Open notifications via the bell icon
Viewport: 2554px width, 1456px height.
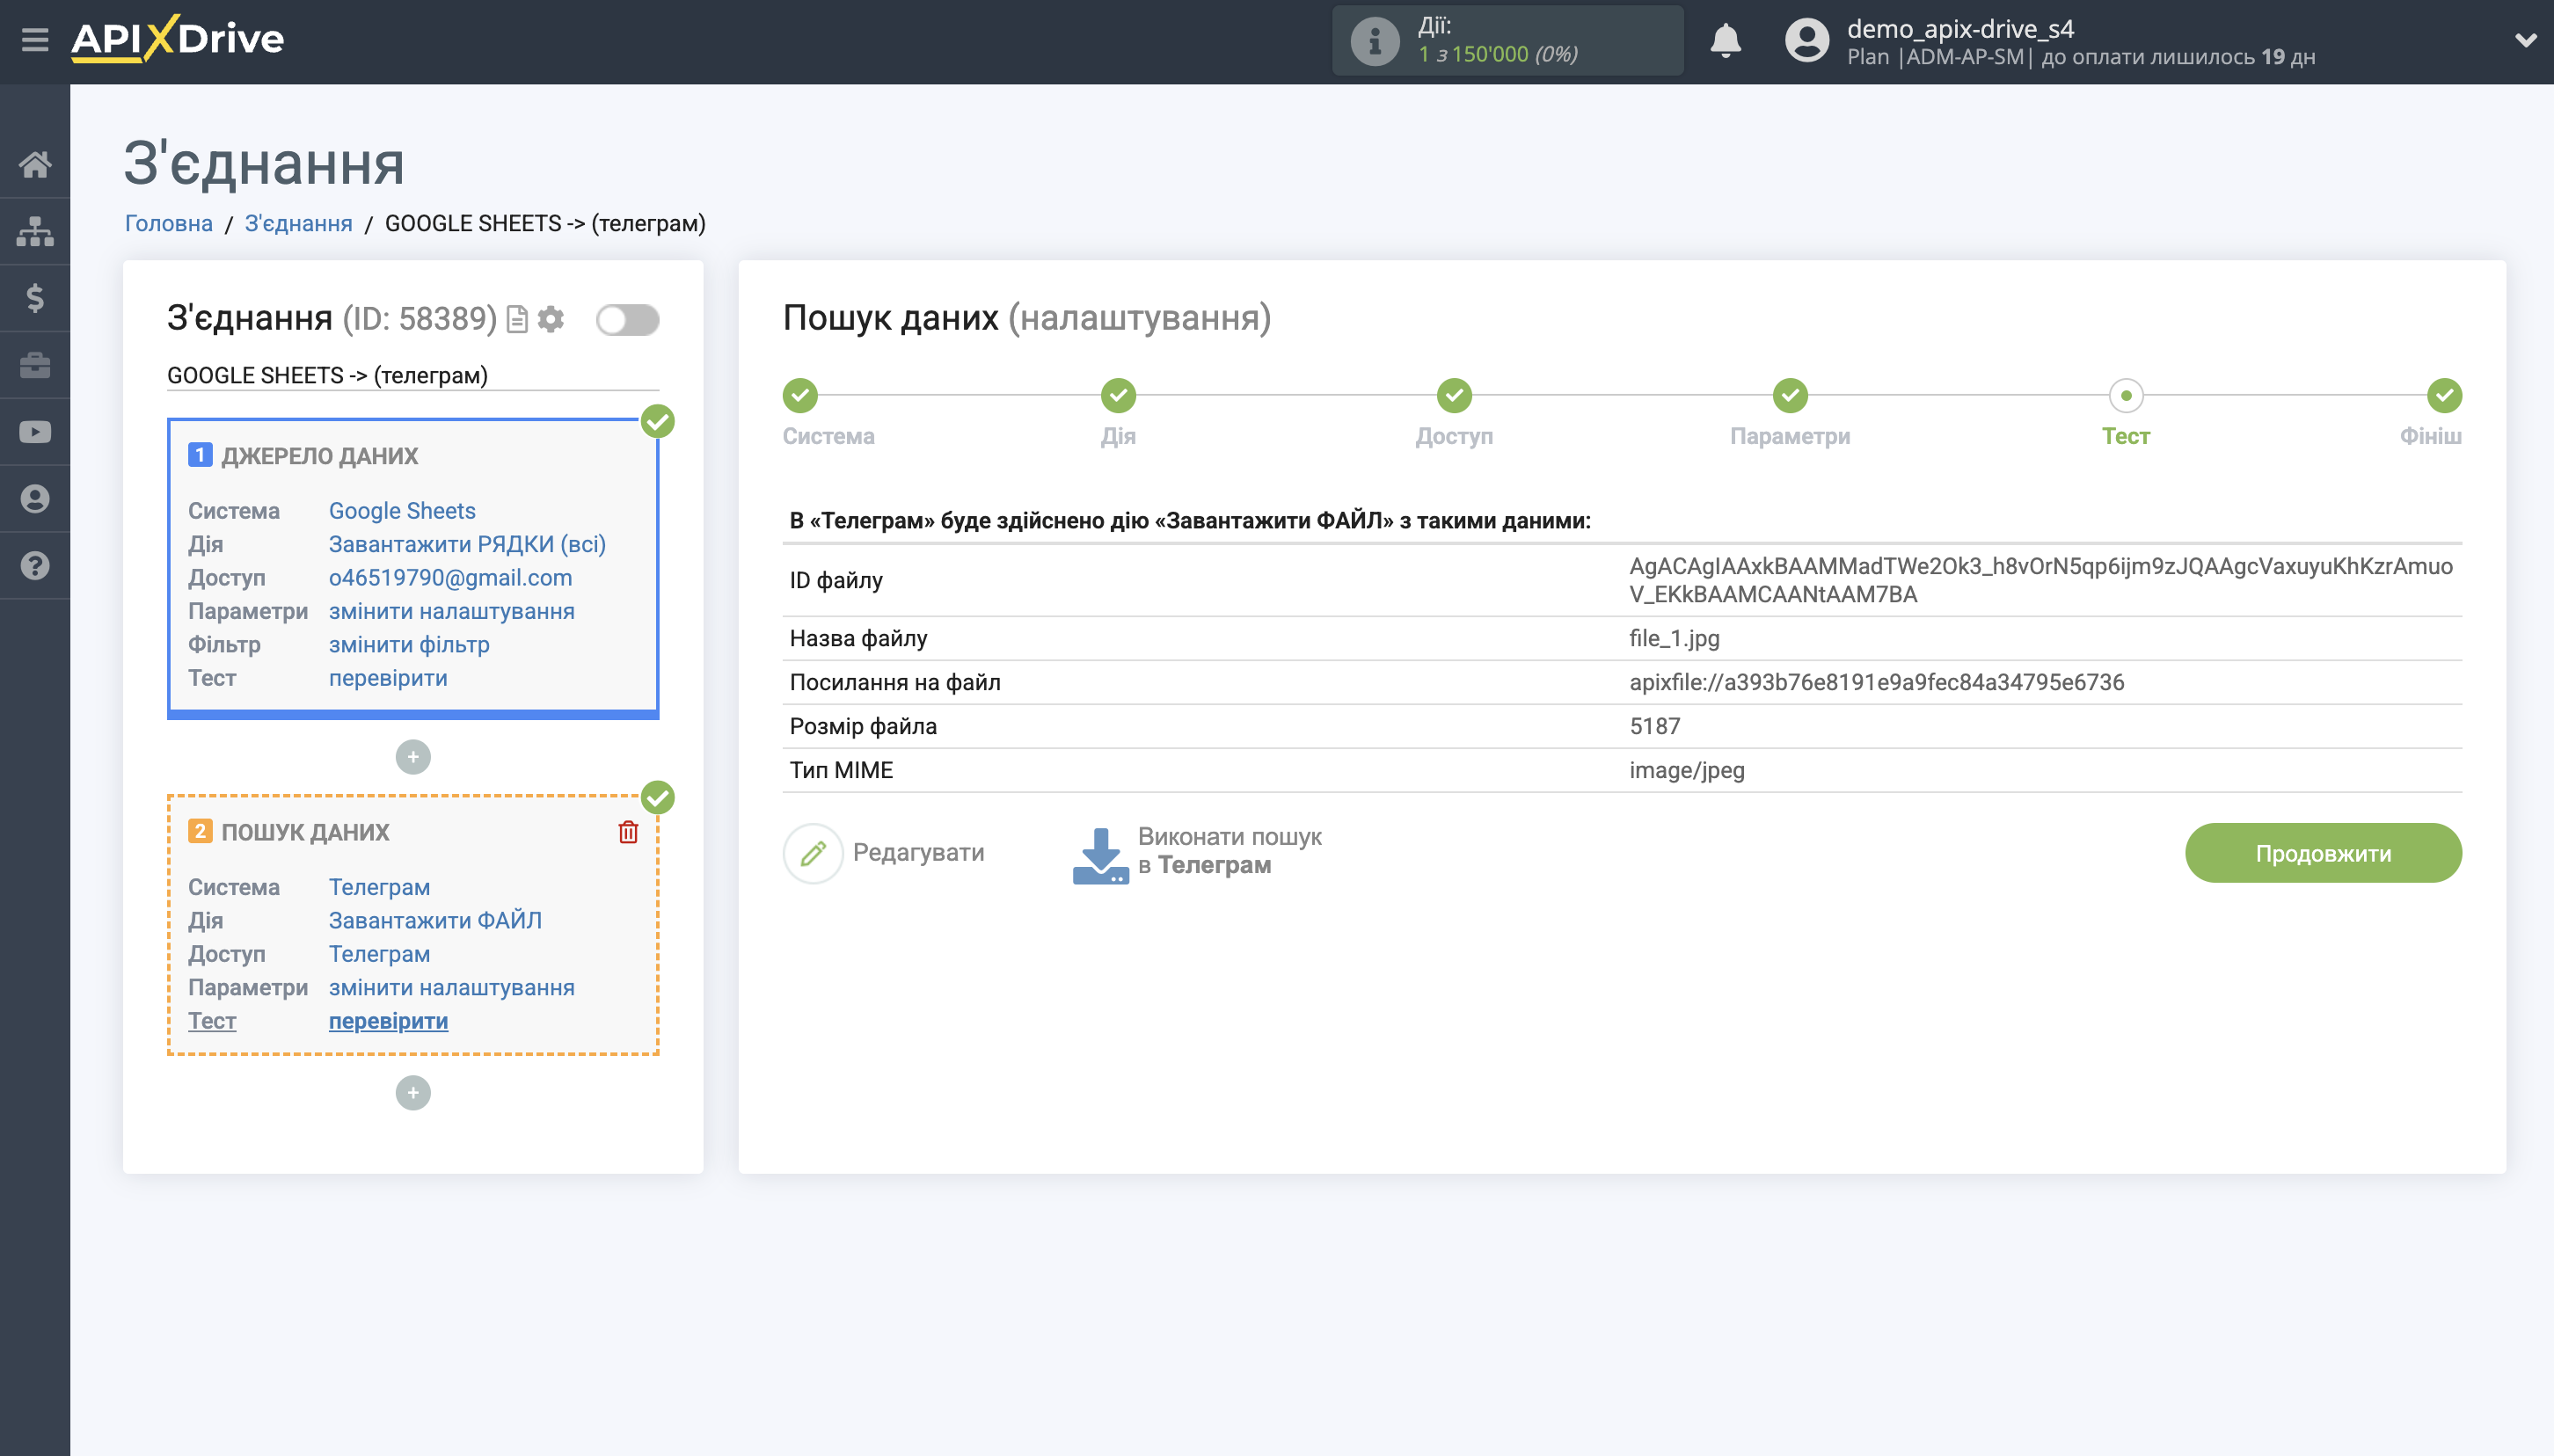[1727, 41]
